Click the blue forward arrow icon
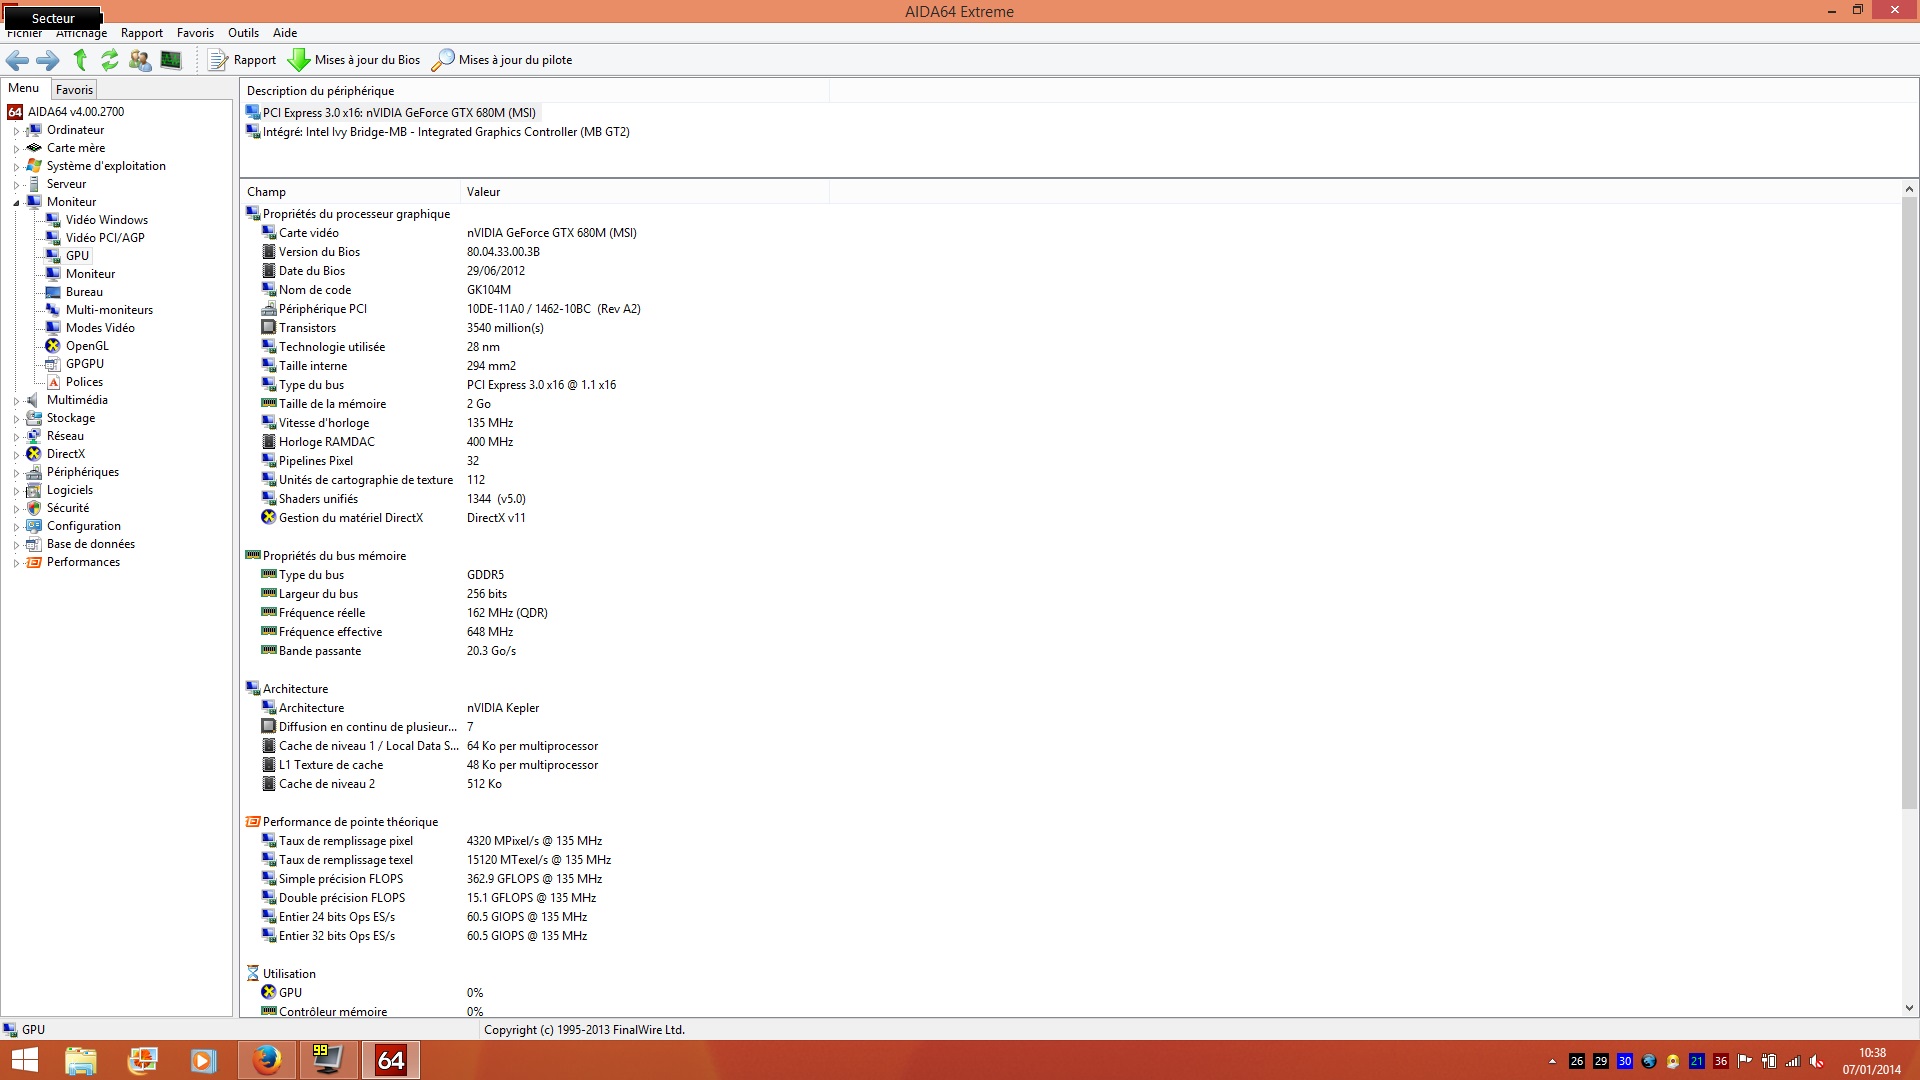Viewport: 1920px width, 1080px height. pos(48,60)
